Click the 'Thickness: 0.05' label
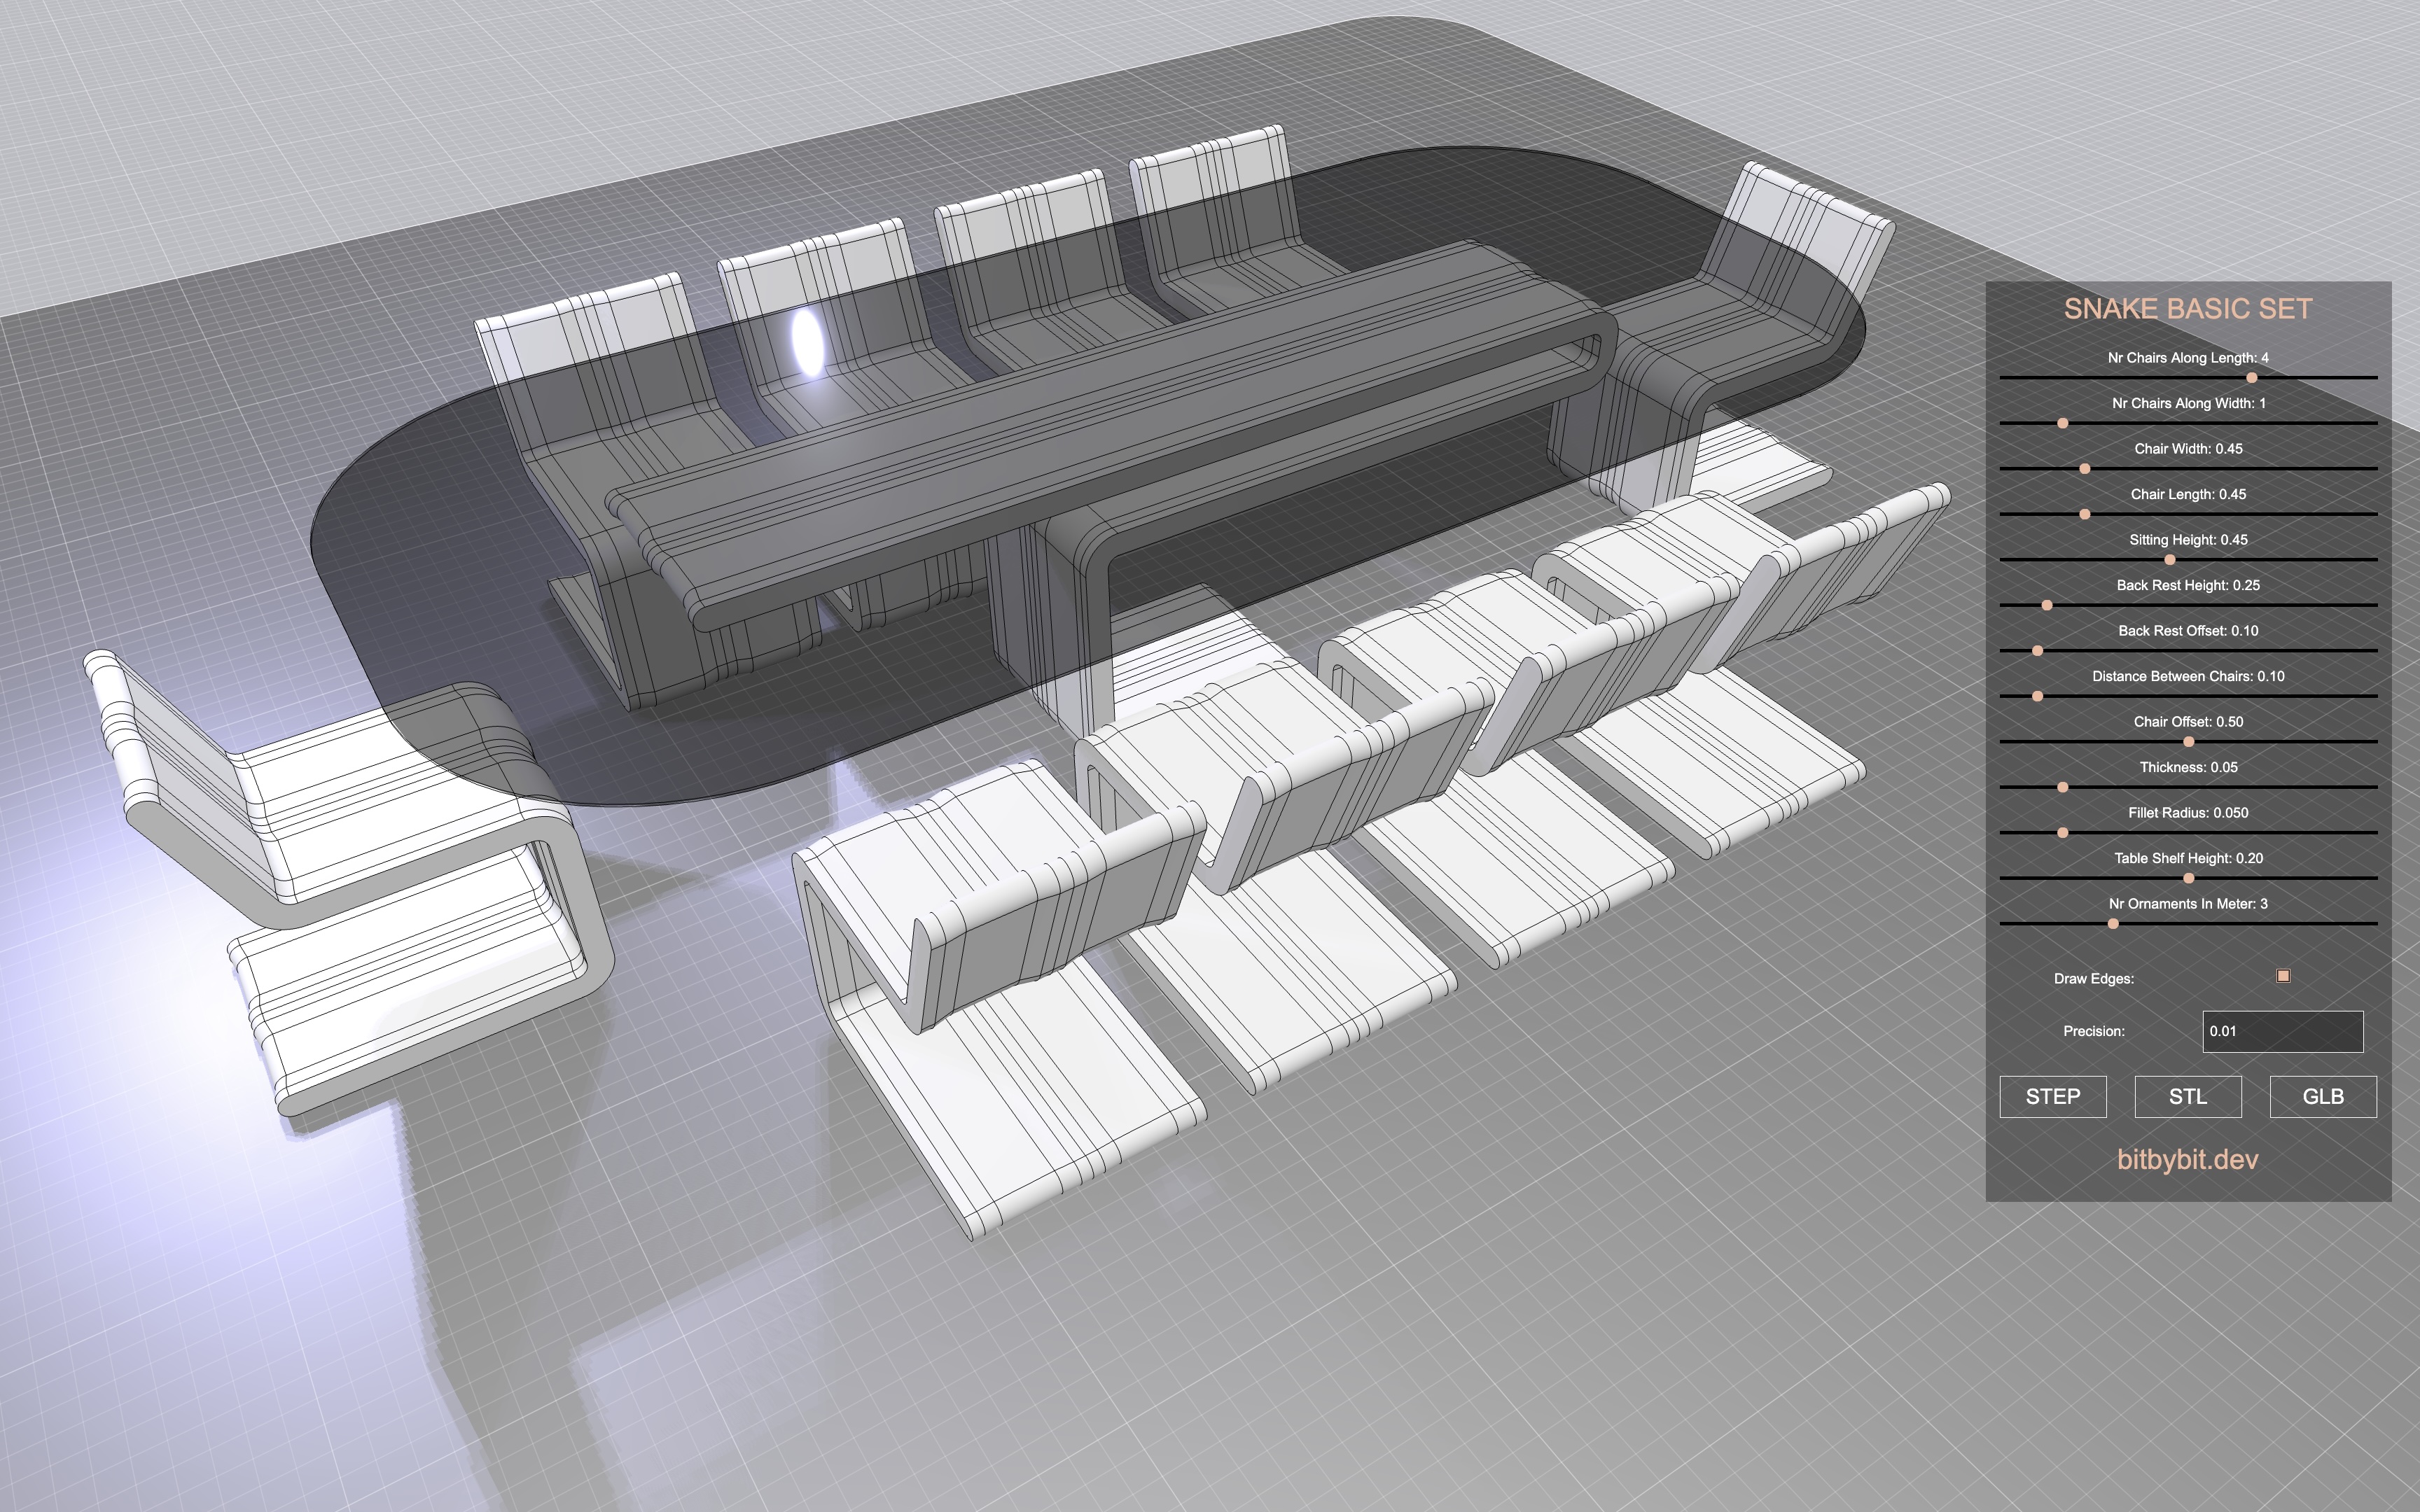The height and width of the screenshot is (1512, 2420). tap(2188, 767)
